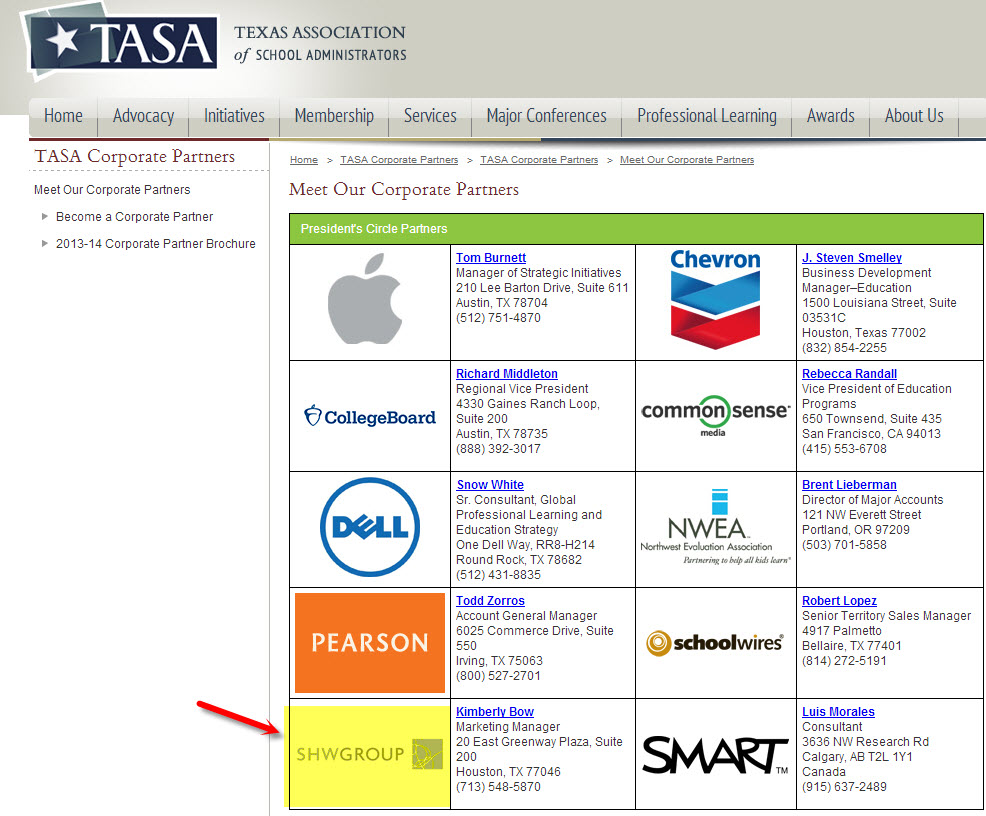Click the 'Marketing Manager' title text
986x816 pixels.
tap(508, 727)
